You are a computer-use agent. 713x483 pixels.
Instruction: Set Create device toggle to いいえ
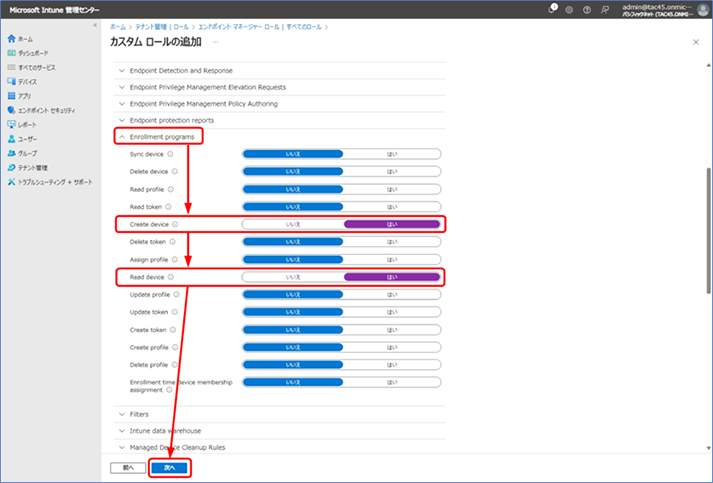(293, 224)
